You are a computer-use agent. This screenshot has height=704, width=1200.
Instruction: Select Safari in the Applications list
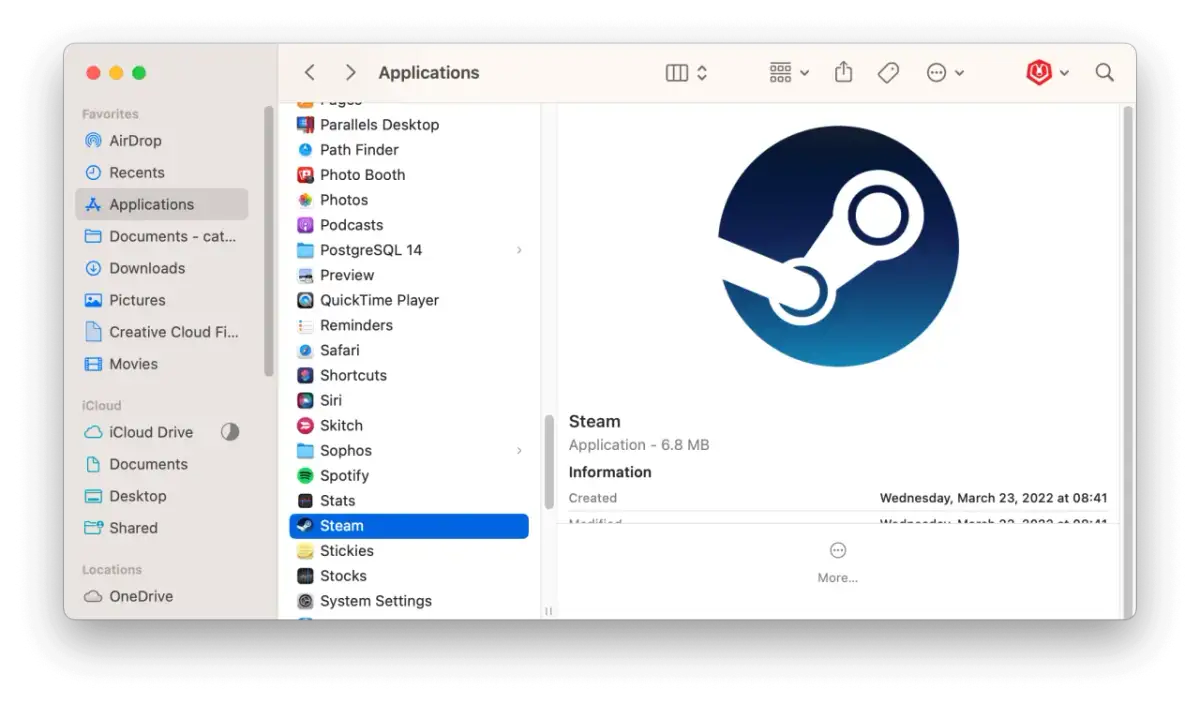click(x=340, y=350)
